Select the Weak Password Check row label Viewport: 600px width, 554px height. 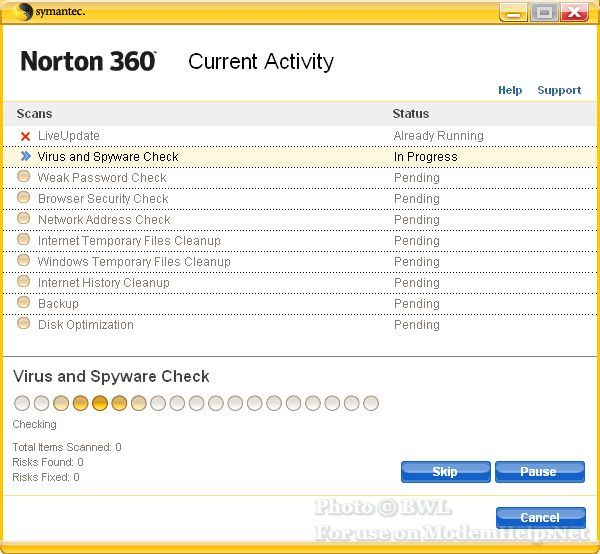click(x=102, y=178)
